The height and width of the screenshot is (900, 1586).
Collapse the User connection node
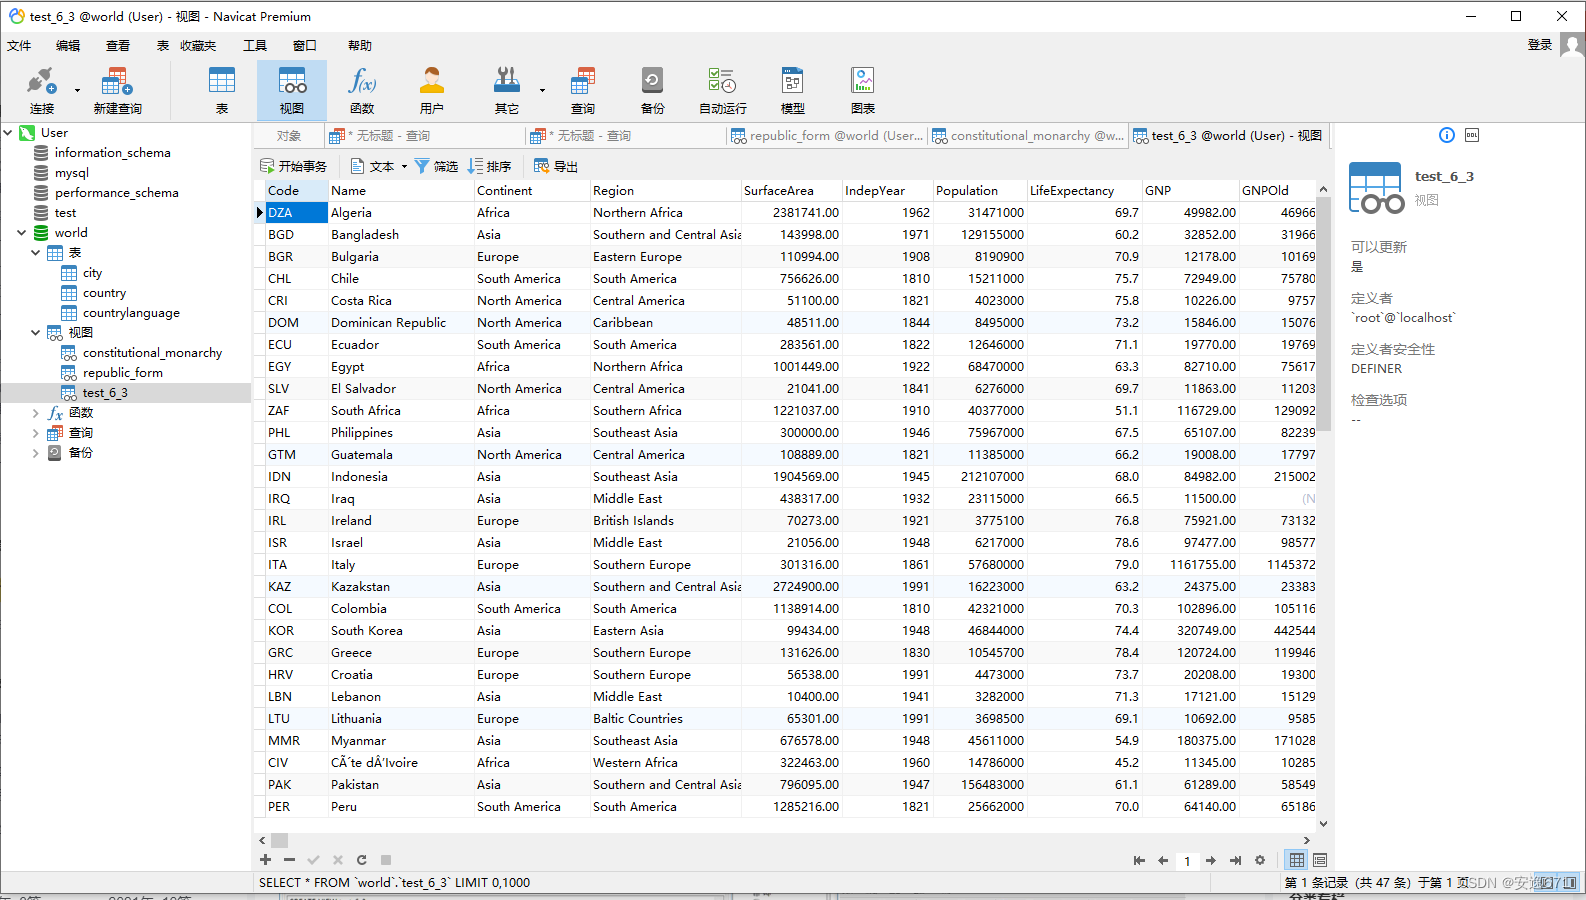coord(8,132)
